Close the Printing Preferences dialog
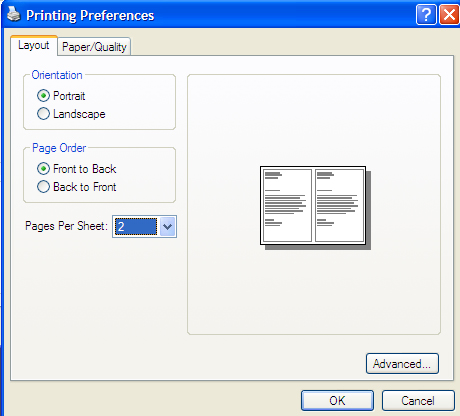This screenshot has height=416, width=460. point(449,15)
